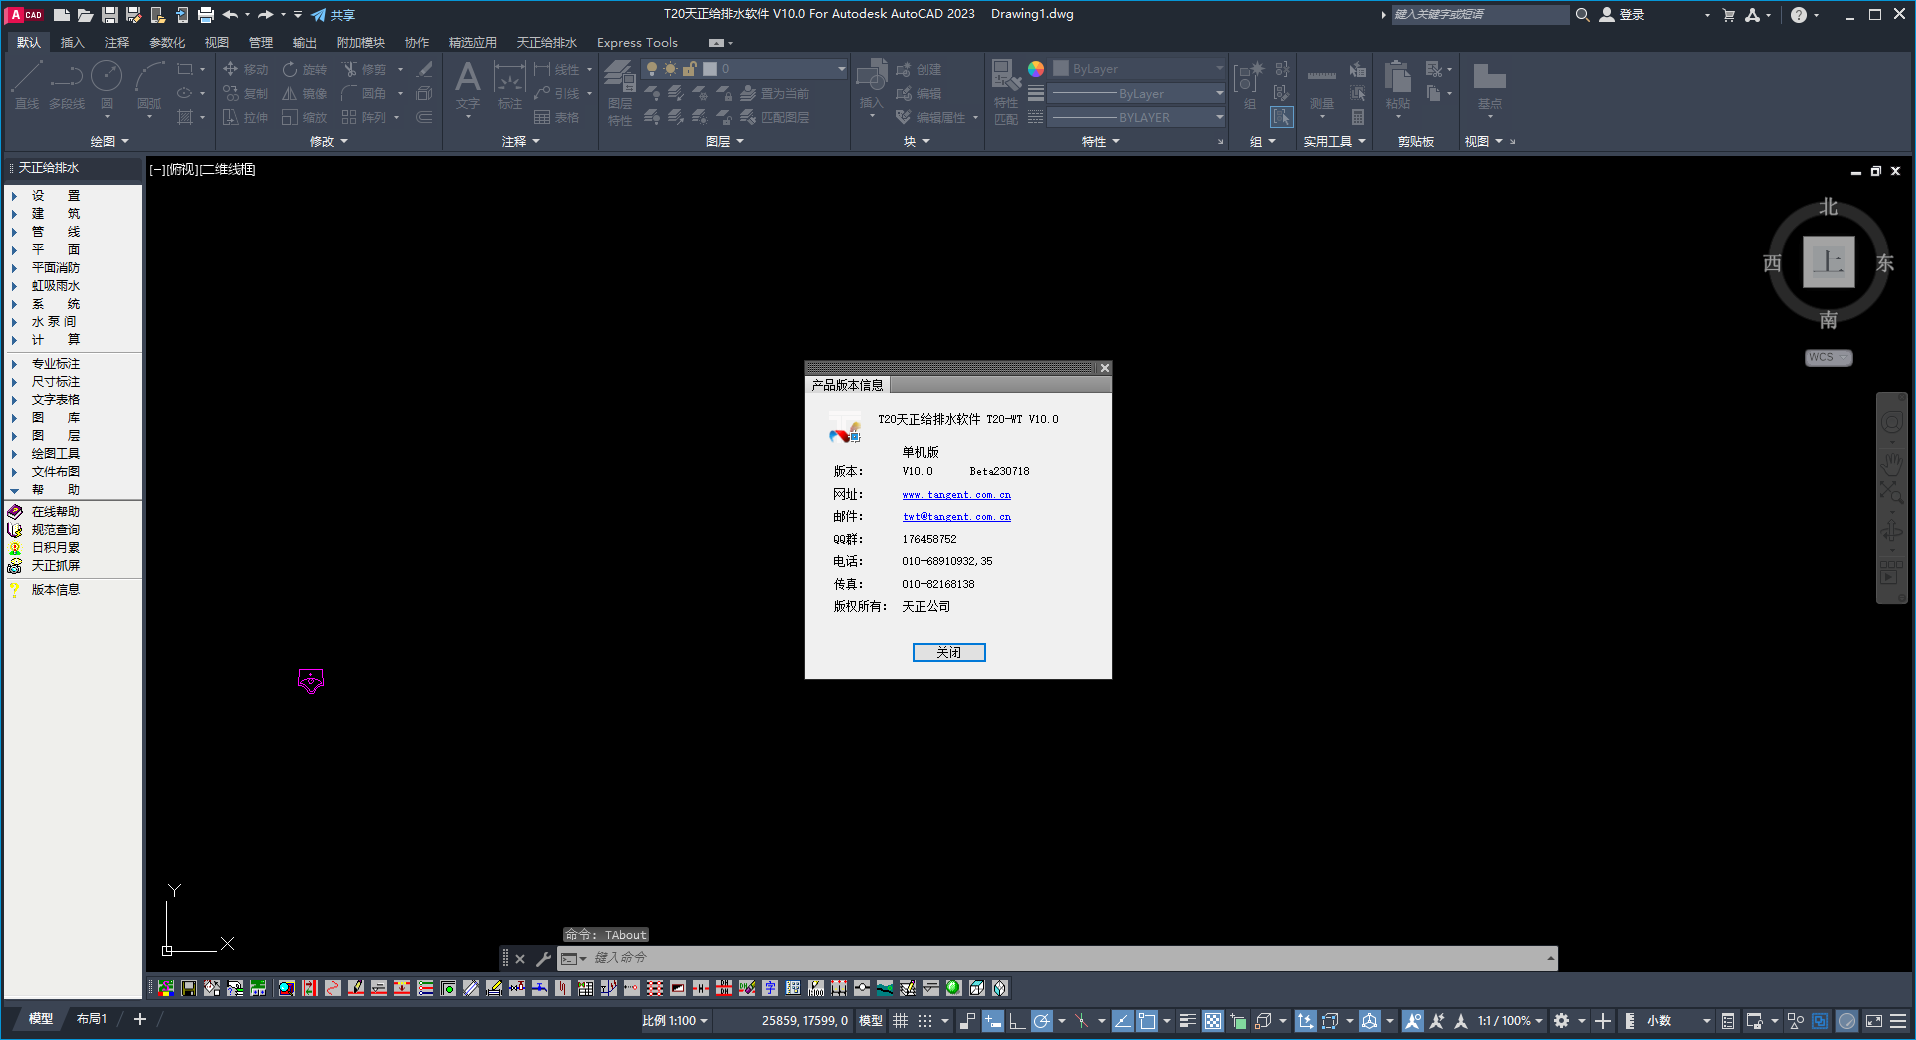Select the 圆弧 (Arc) tool
The height and width of the screenshot is (1040, 1916).
coord(149,85)
